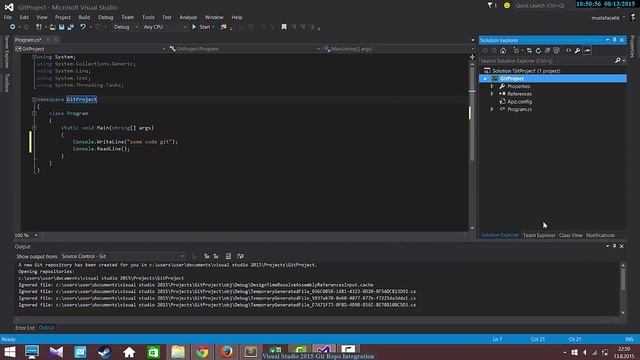Open the Window menu
This screenshot has width=640, height=360.
coord(214,17)
